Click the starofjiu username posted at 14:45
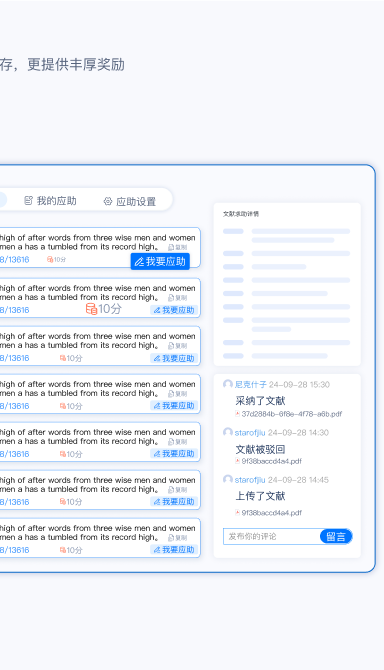 [x=250, y=480]
